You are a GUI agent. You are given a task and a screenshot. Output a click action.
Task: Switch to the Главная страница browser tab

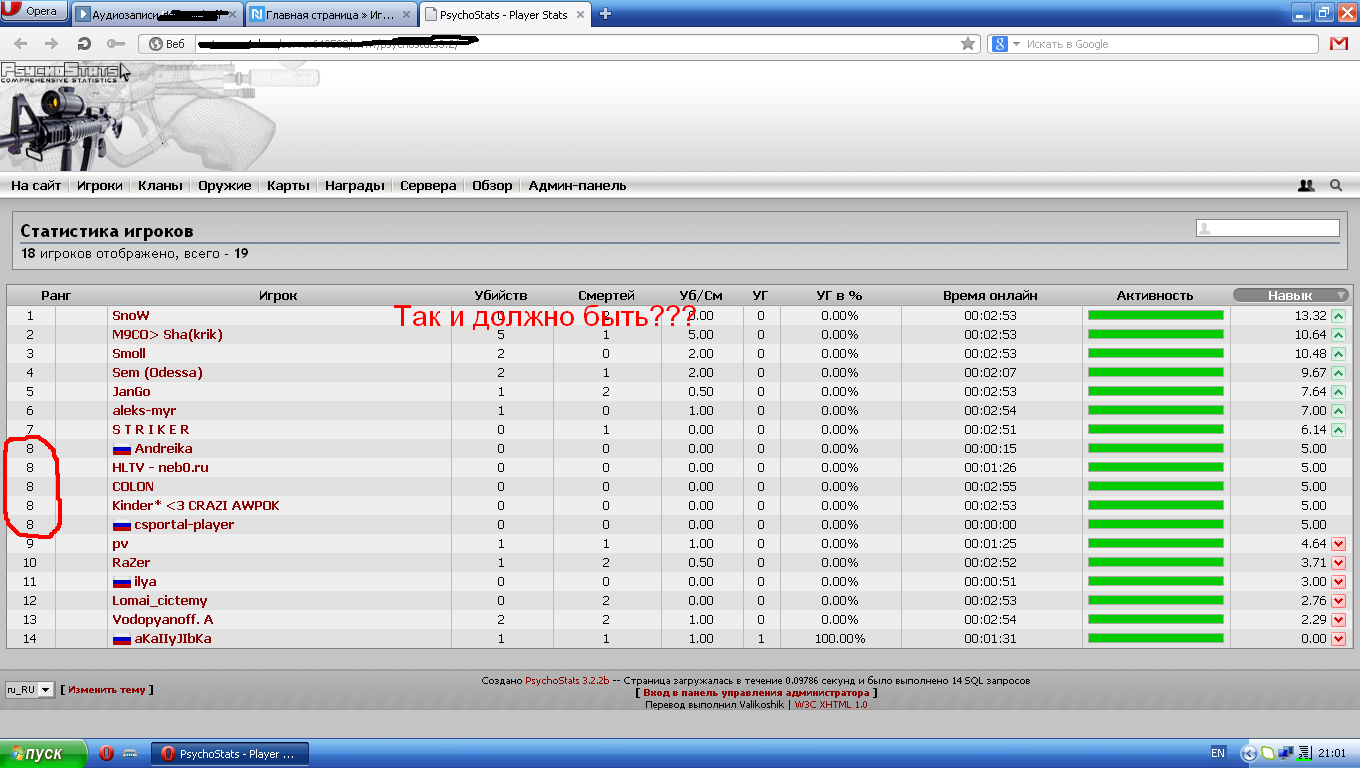(x=330, y=15)
